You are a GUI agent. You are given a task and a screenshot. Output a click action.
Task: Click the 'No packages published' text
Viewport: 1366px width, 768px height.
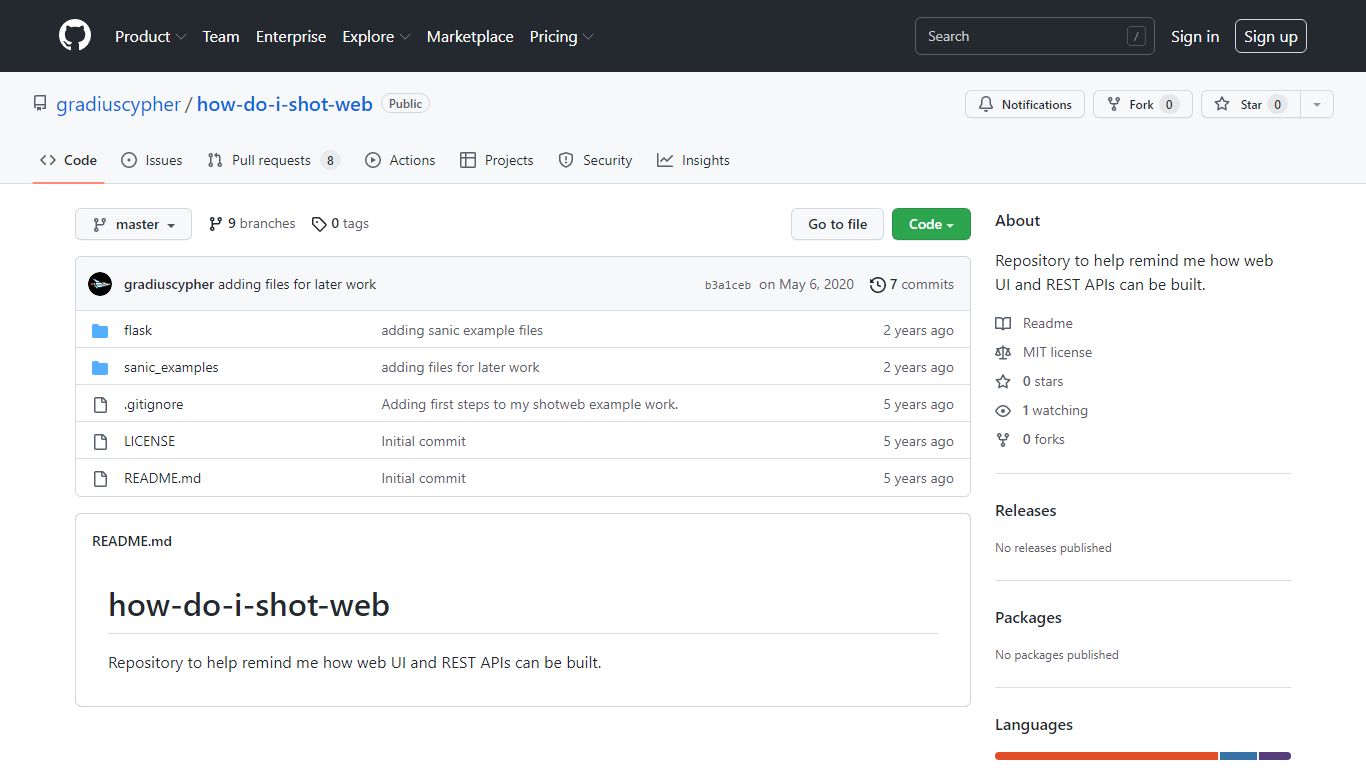[1057, 655]
